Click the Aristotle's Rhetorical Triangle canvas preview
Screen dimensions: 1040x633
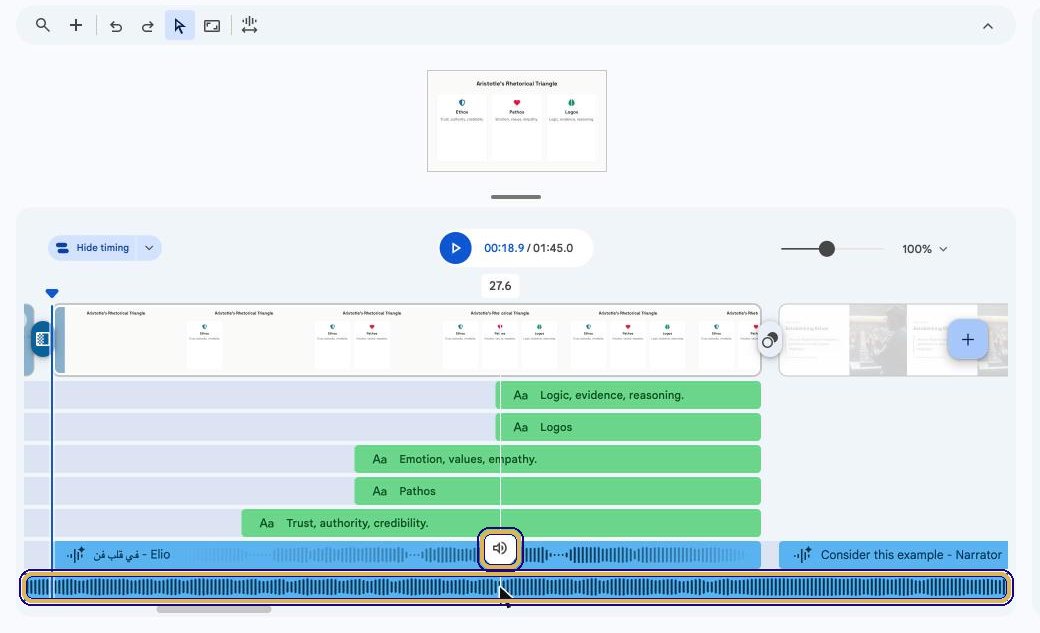(x=517, y=121)
